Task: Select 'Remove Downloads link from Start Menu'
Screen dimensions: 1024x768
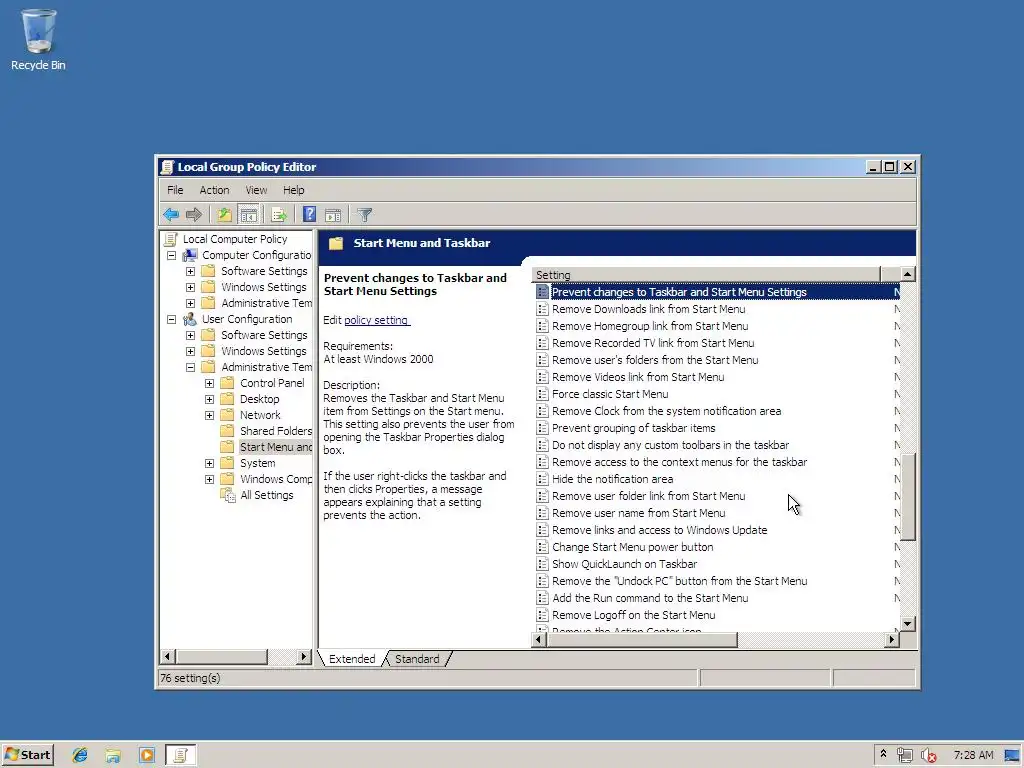Action: pos(648,309)
